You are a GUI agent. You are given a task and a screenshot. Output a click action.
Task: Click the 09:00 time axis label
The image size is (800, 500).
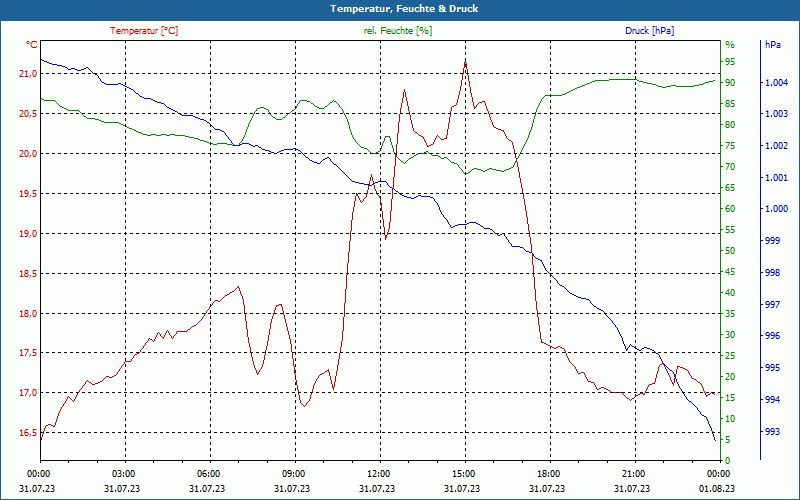pos(295,473)
